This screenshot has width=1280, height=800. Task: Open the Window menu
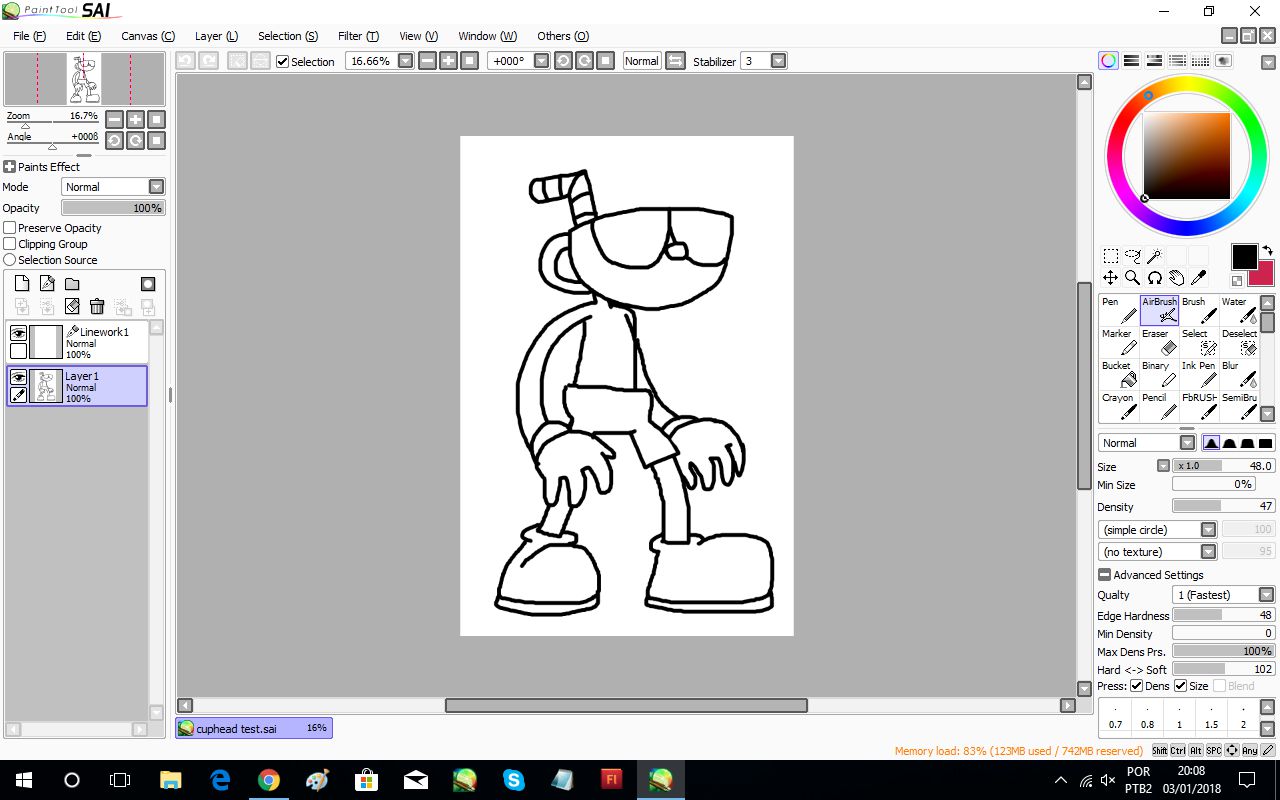tap(487, 36)
